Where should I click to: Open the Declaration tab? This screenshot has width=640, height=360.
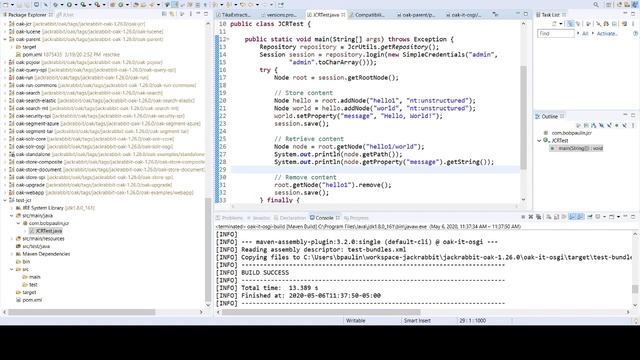[290, 218]
